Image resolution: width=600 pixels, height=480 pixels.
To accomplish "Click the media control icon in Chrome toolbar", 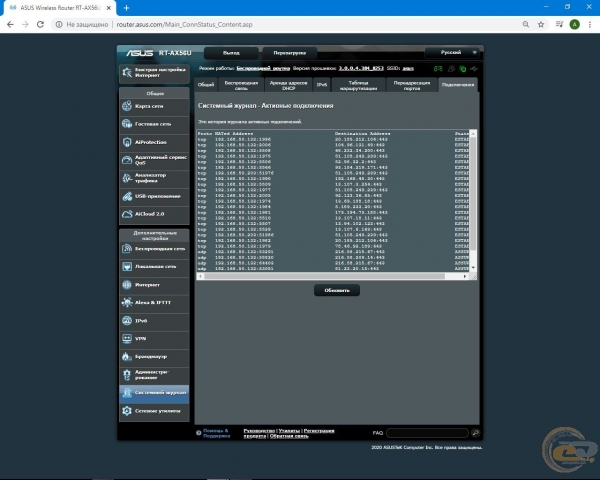I will (559, 24).
